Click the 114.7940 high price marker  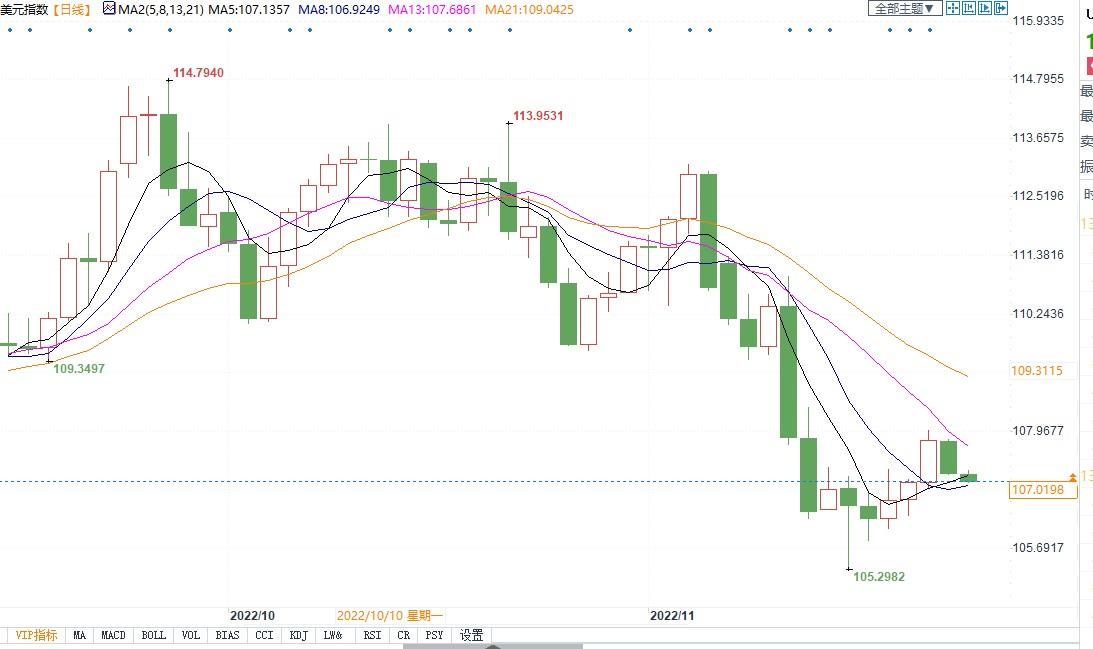pos(198,73)
